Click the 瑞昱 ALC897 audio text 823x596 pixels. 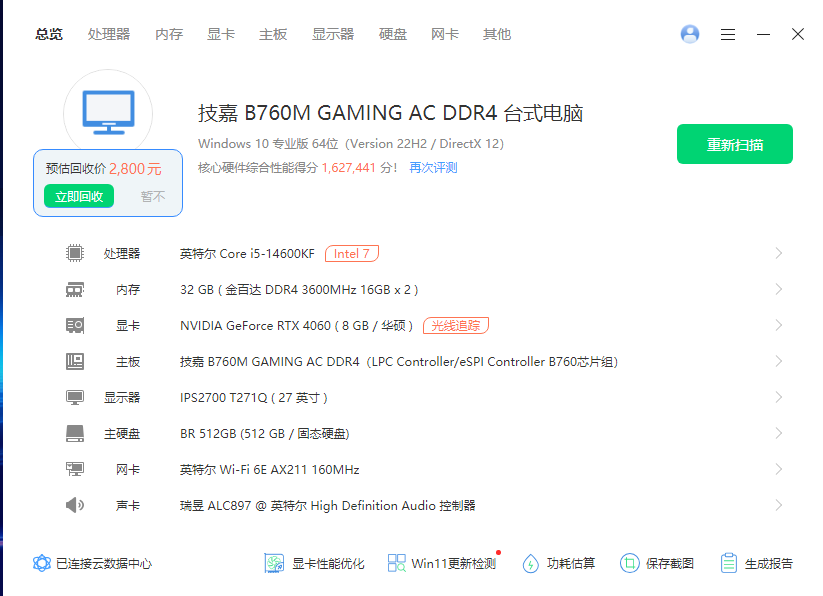coord(328,506)
